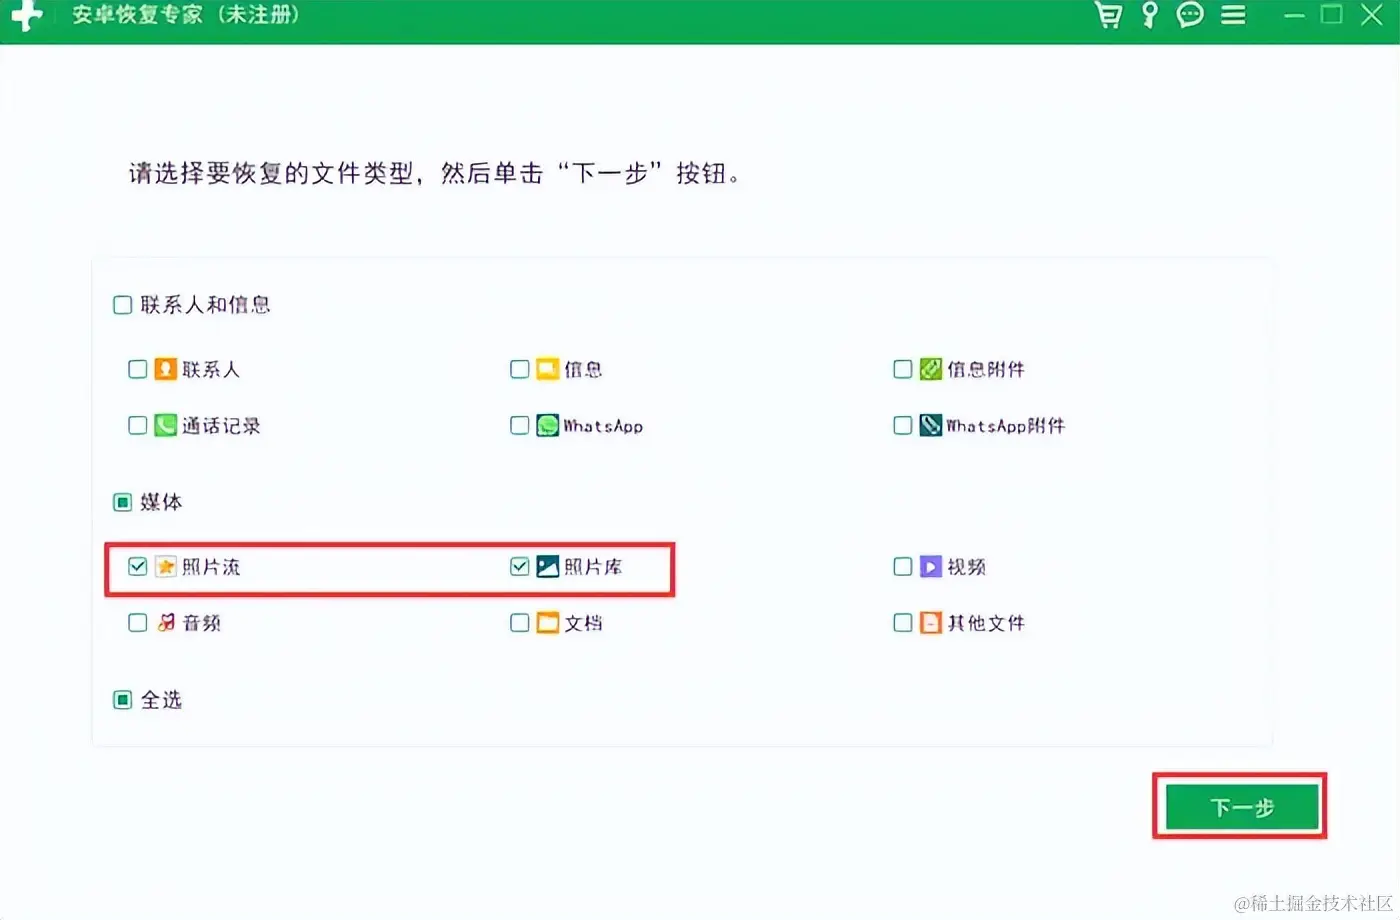
Task: Check the 信息附件 checkbox
Action: coord(903,369)
